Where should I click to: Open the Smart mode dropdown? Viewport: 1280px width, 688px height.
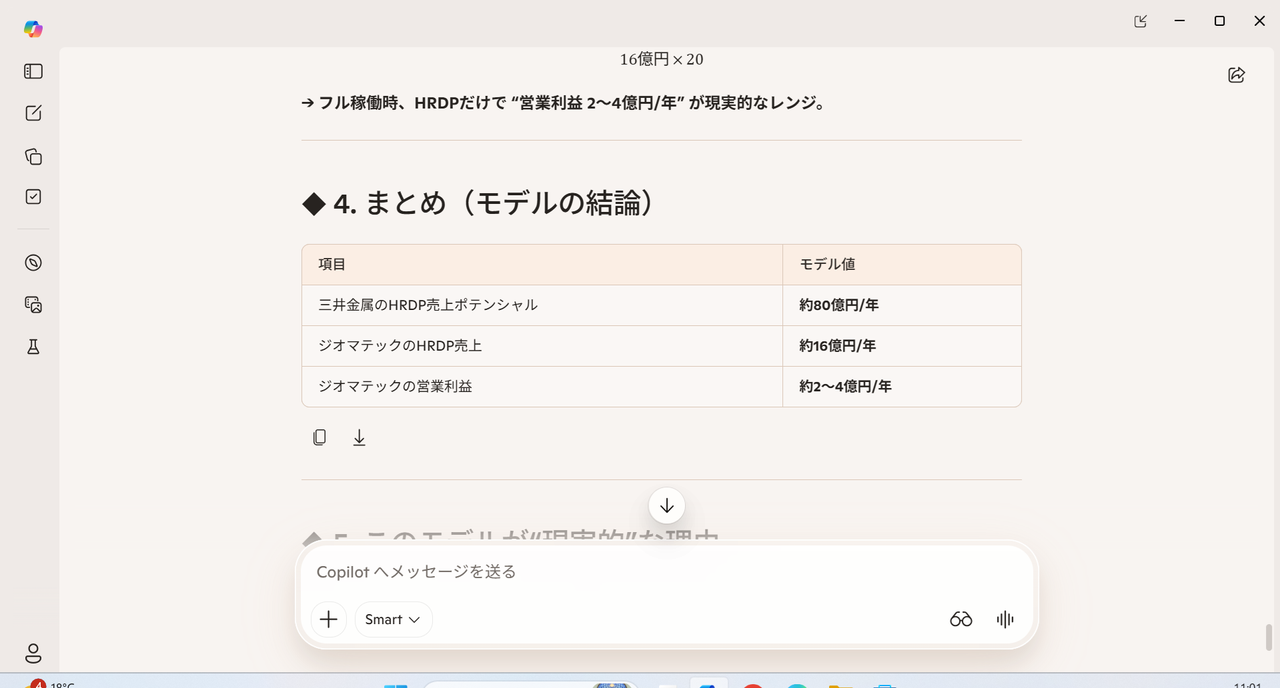pos(393,619)
